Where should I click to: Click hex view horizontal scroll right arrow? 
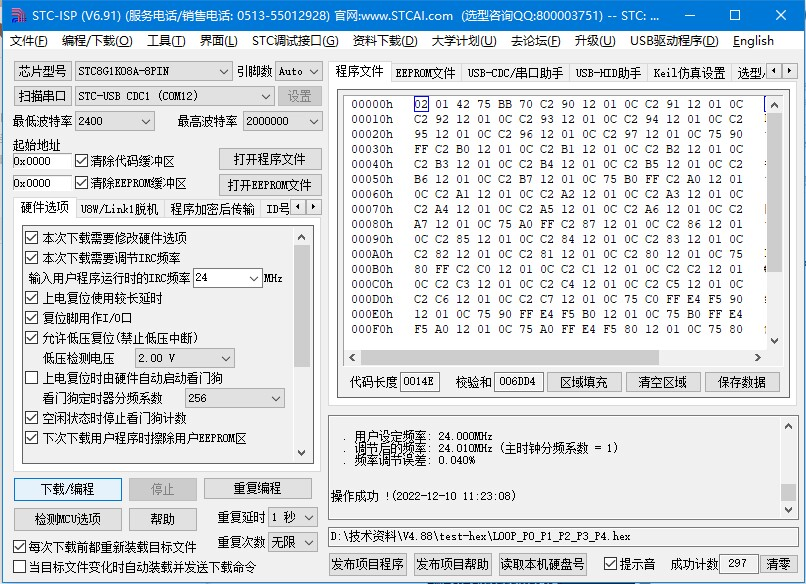click(x=758, y=357)
